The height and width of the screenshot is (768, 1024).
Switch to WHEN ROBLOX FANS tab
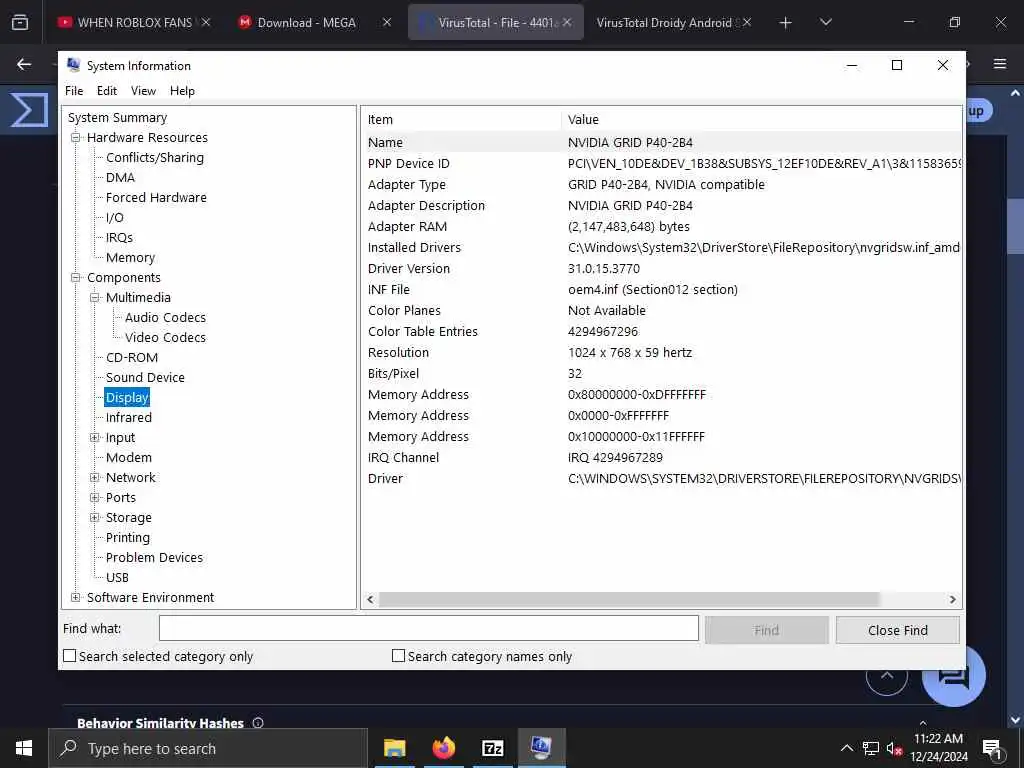134,22
